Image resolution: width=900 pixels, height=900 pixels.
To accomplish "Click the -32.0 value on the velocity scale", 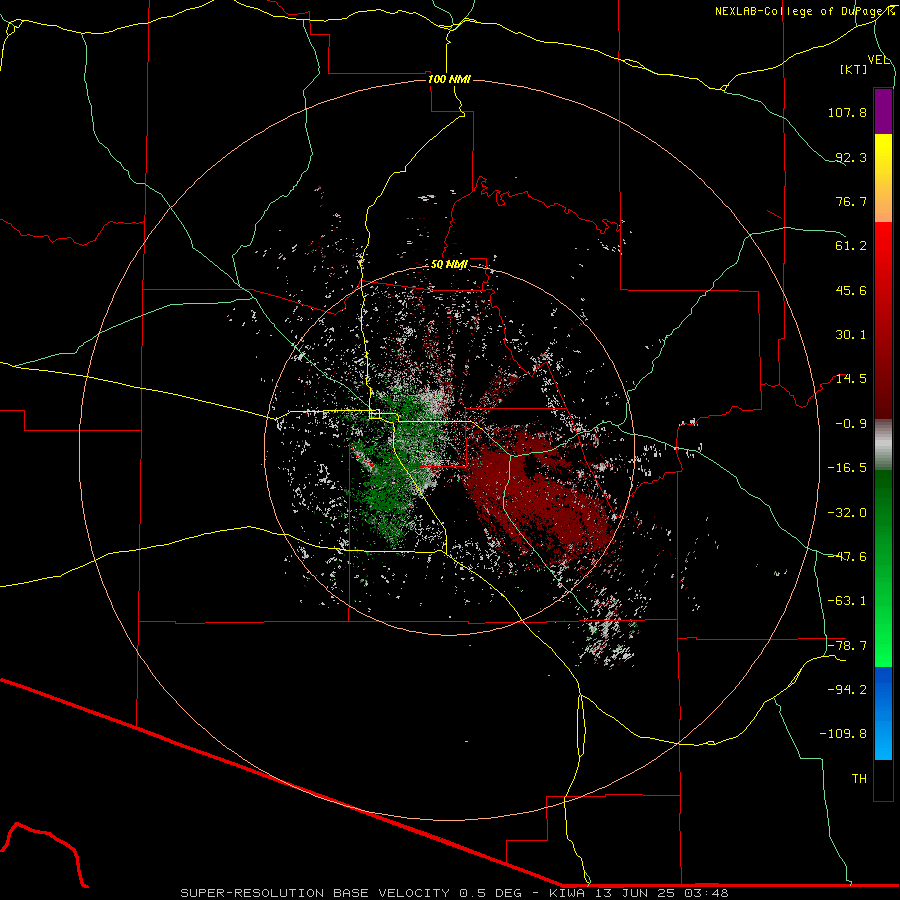I will point(847,513).
